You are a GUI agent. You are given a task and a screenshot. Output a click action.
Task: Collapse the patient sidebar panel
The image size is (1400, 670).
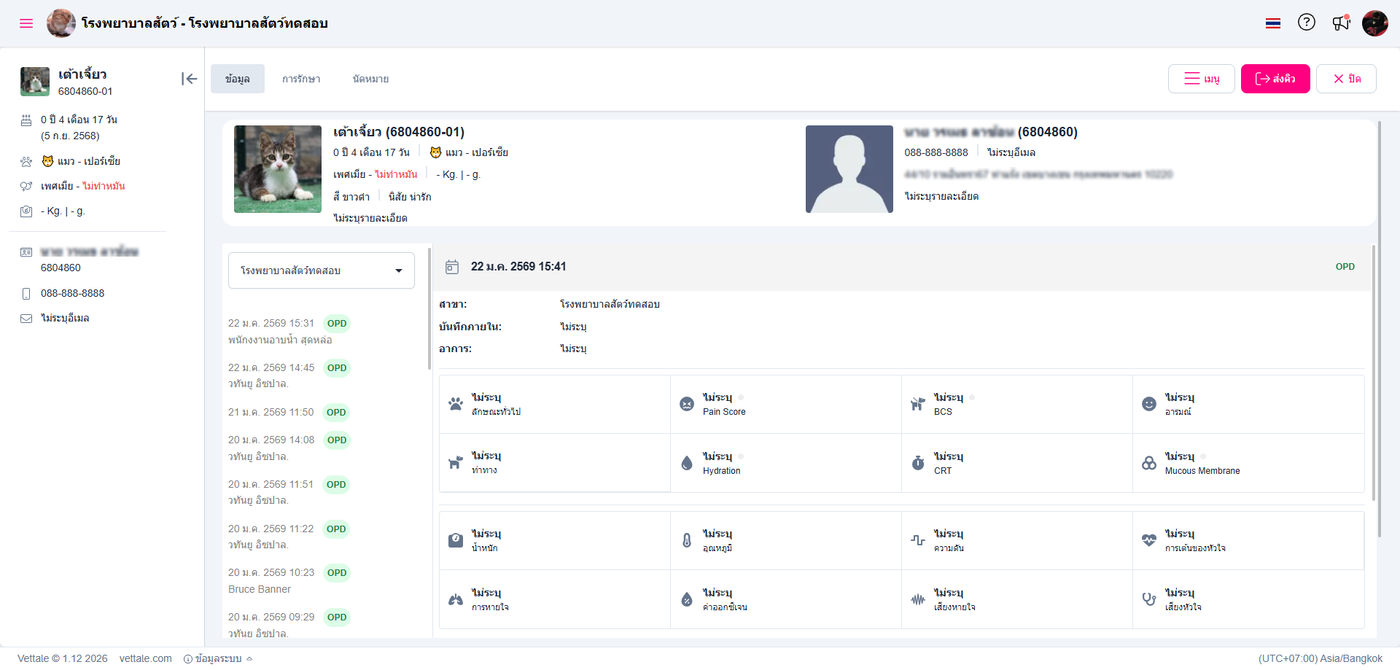[189, 79]
